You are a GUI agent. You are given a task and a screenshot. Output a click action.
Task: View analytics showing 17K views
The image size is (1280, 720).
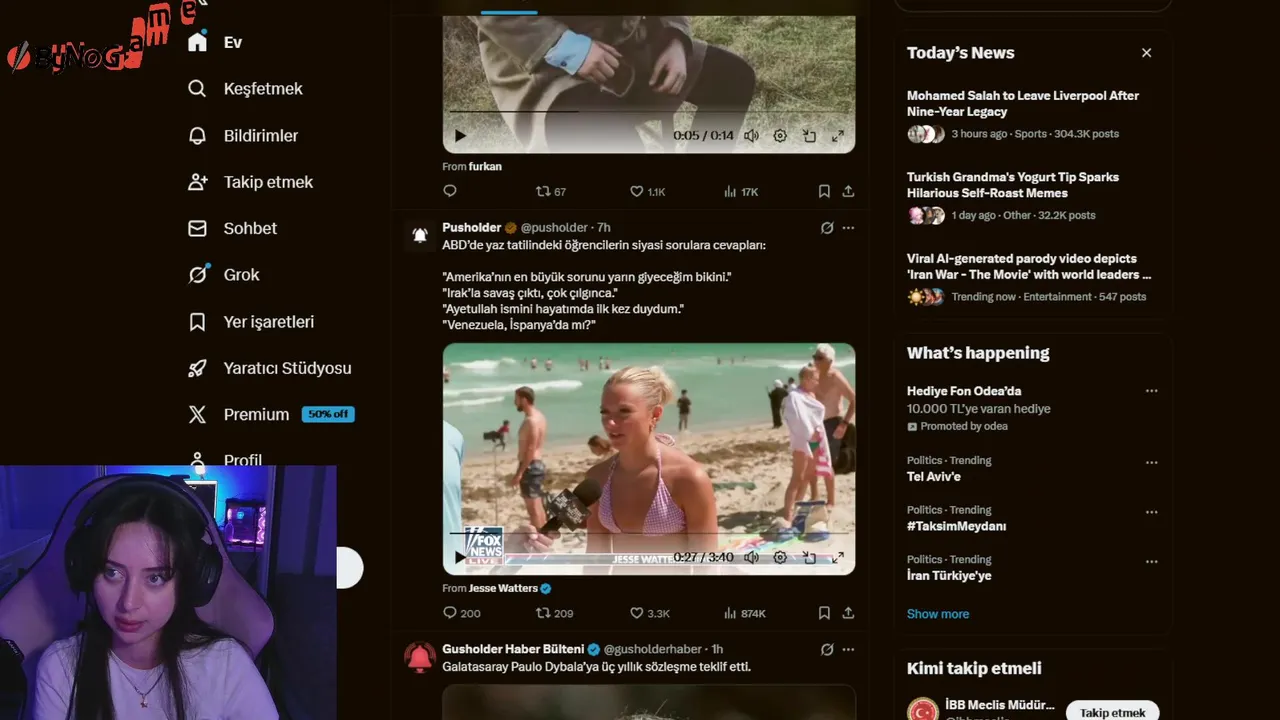pyautogui.click(x=741, y=191)
